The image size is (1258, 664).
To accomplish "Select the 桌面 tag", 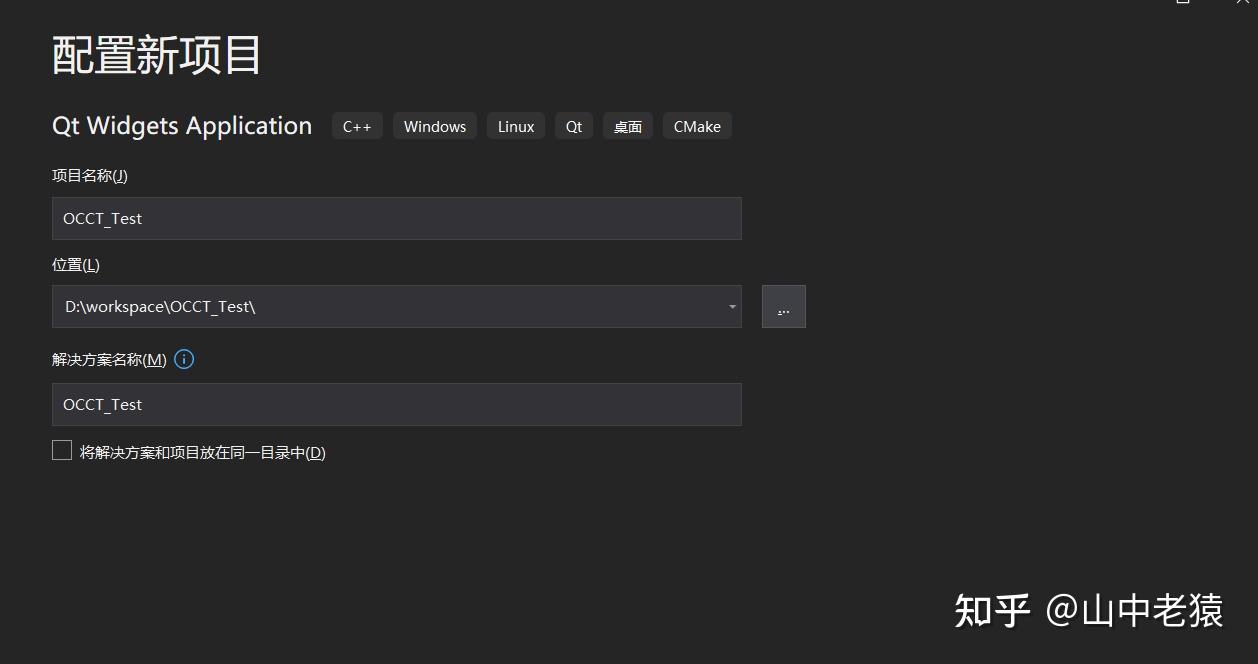I will 628,126.
